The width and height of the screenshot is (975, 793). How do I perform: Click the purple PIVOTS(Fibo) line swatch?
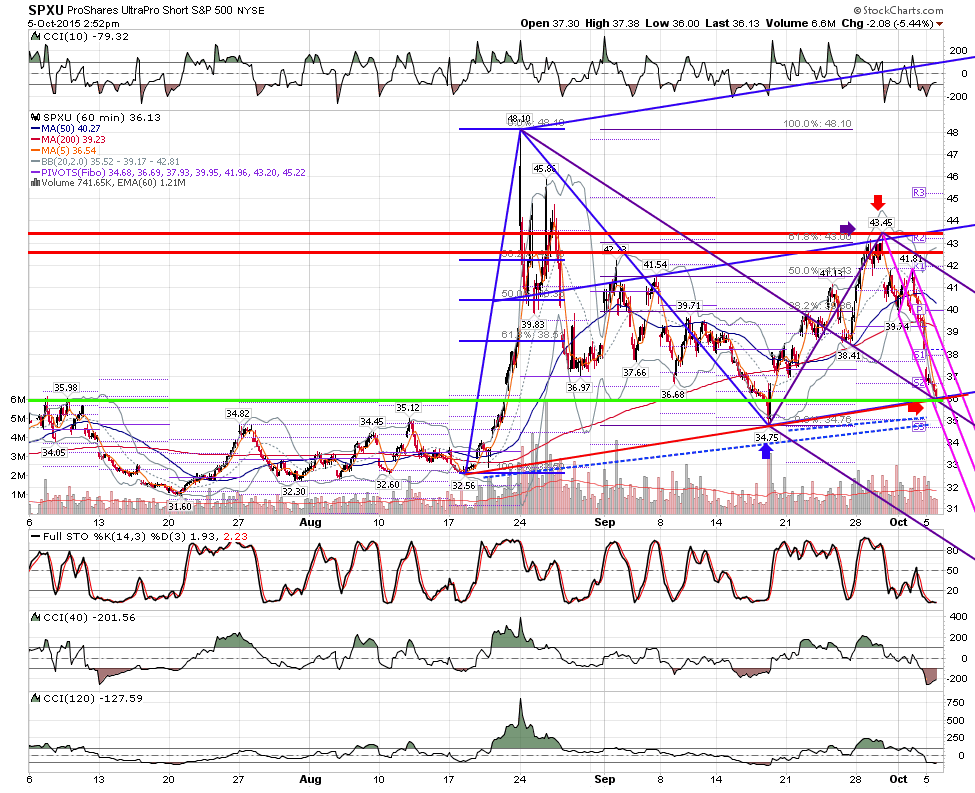click(35, 172)
